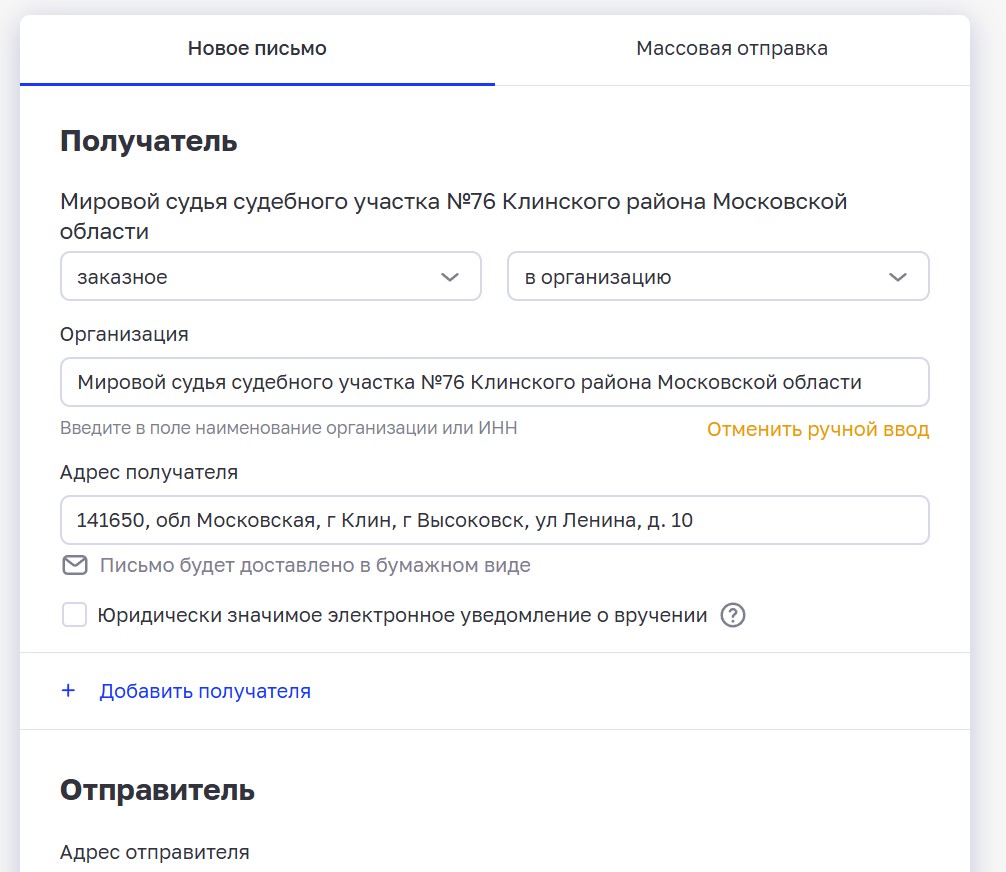Focus the Организация input field

tap(494, 382)
